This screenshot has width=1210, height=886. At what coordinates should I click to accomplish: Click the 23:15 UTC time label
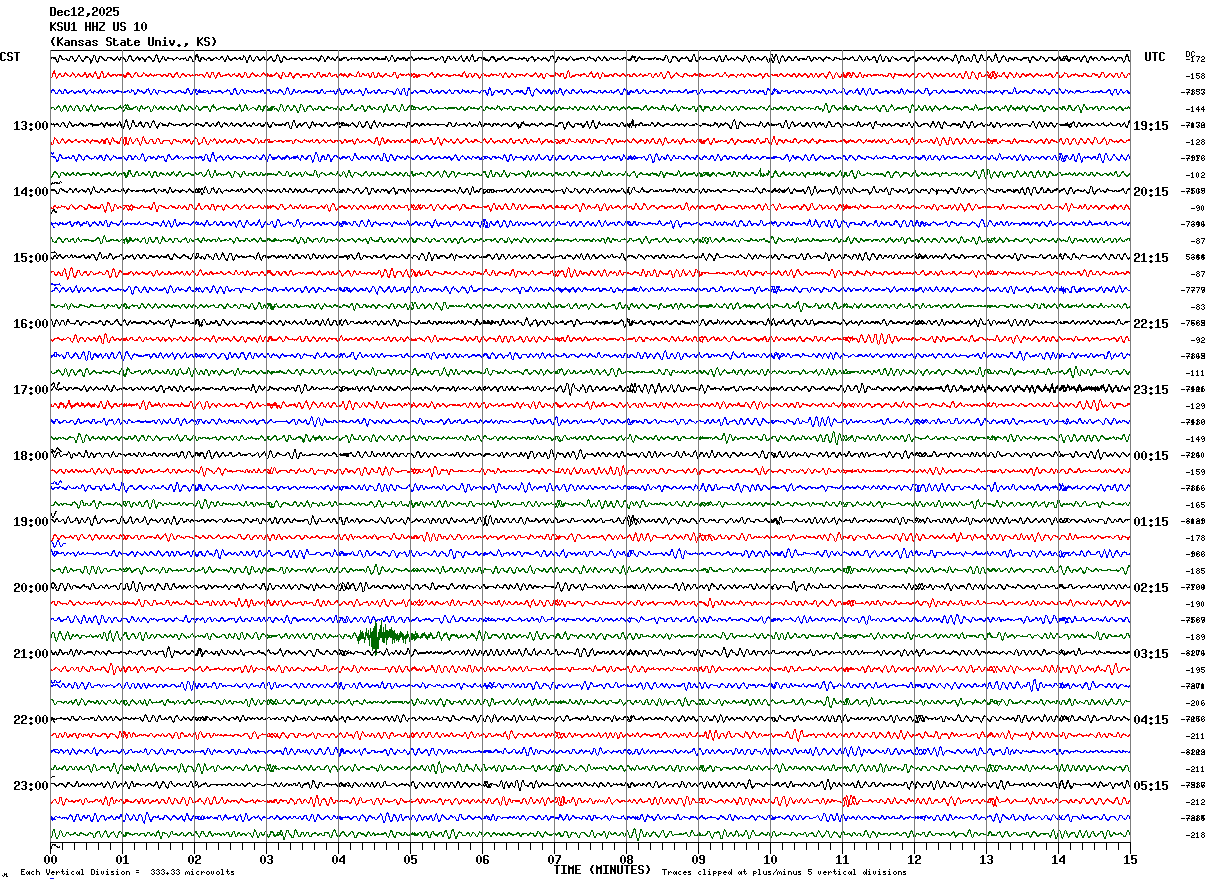point(1151,390)
